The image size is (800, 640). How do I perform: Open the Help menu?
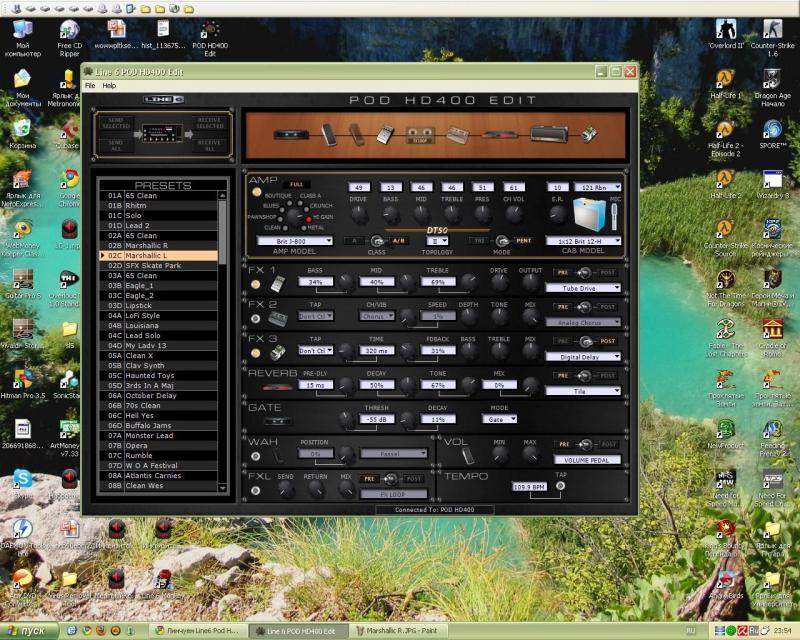(109, 86)
